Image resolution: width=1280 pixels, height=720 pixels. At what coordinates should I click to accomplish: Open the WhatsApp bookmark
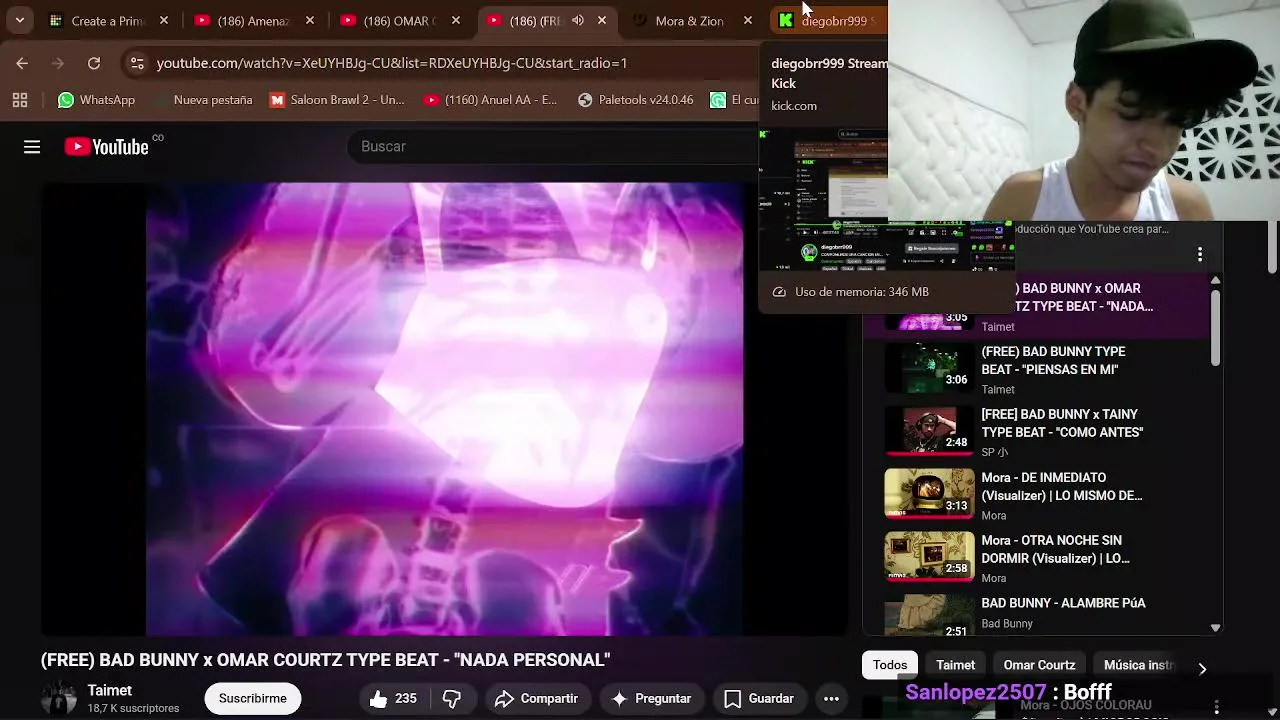[x=96, y=100]
